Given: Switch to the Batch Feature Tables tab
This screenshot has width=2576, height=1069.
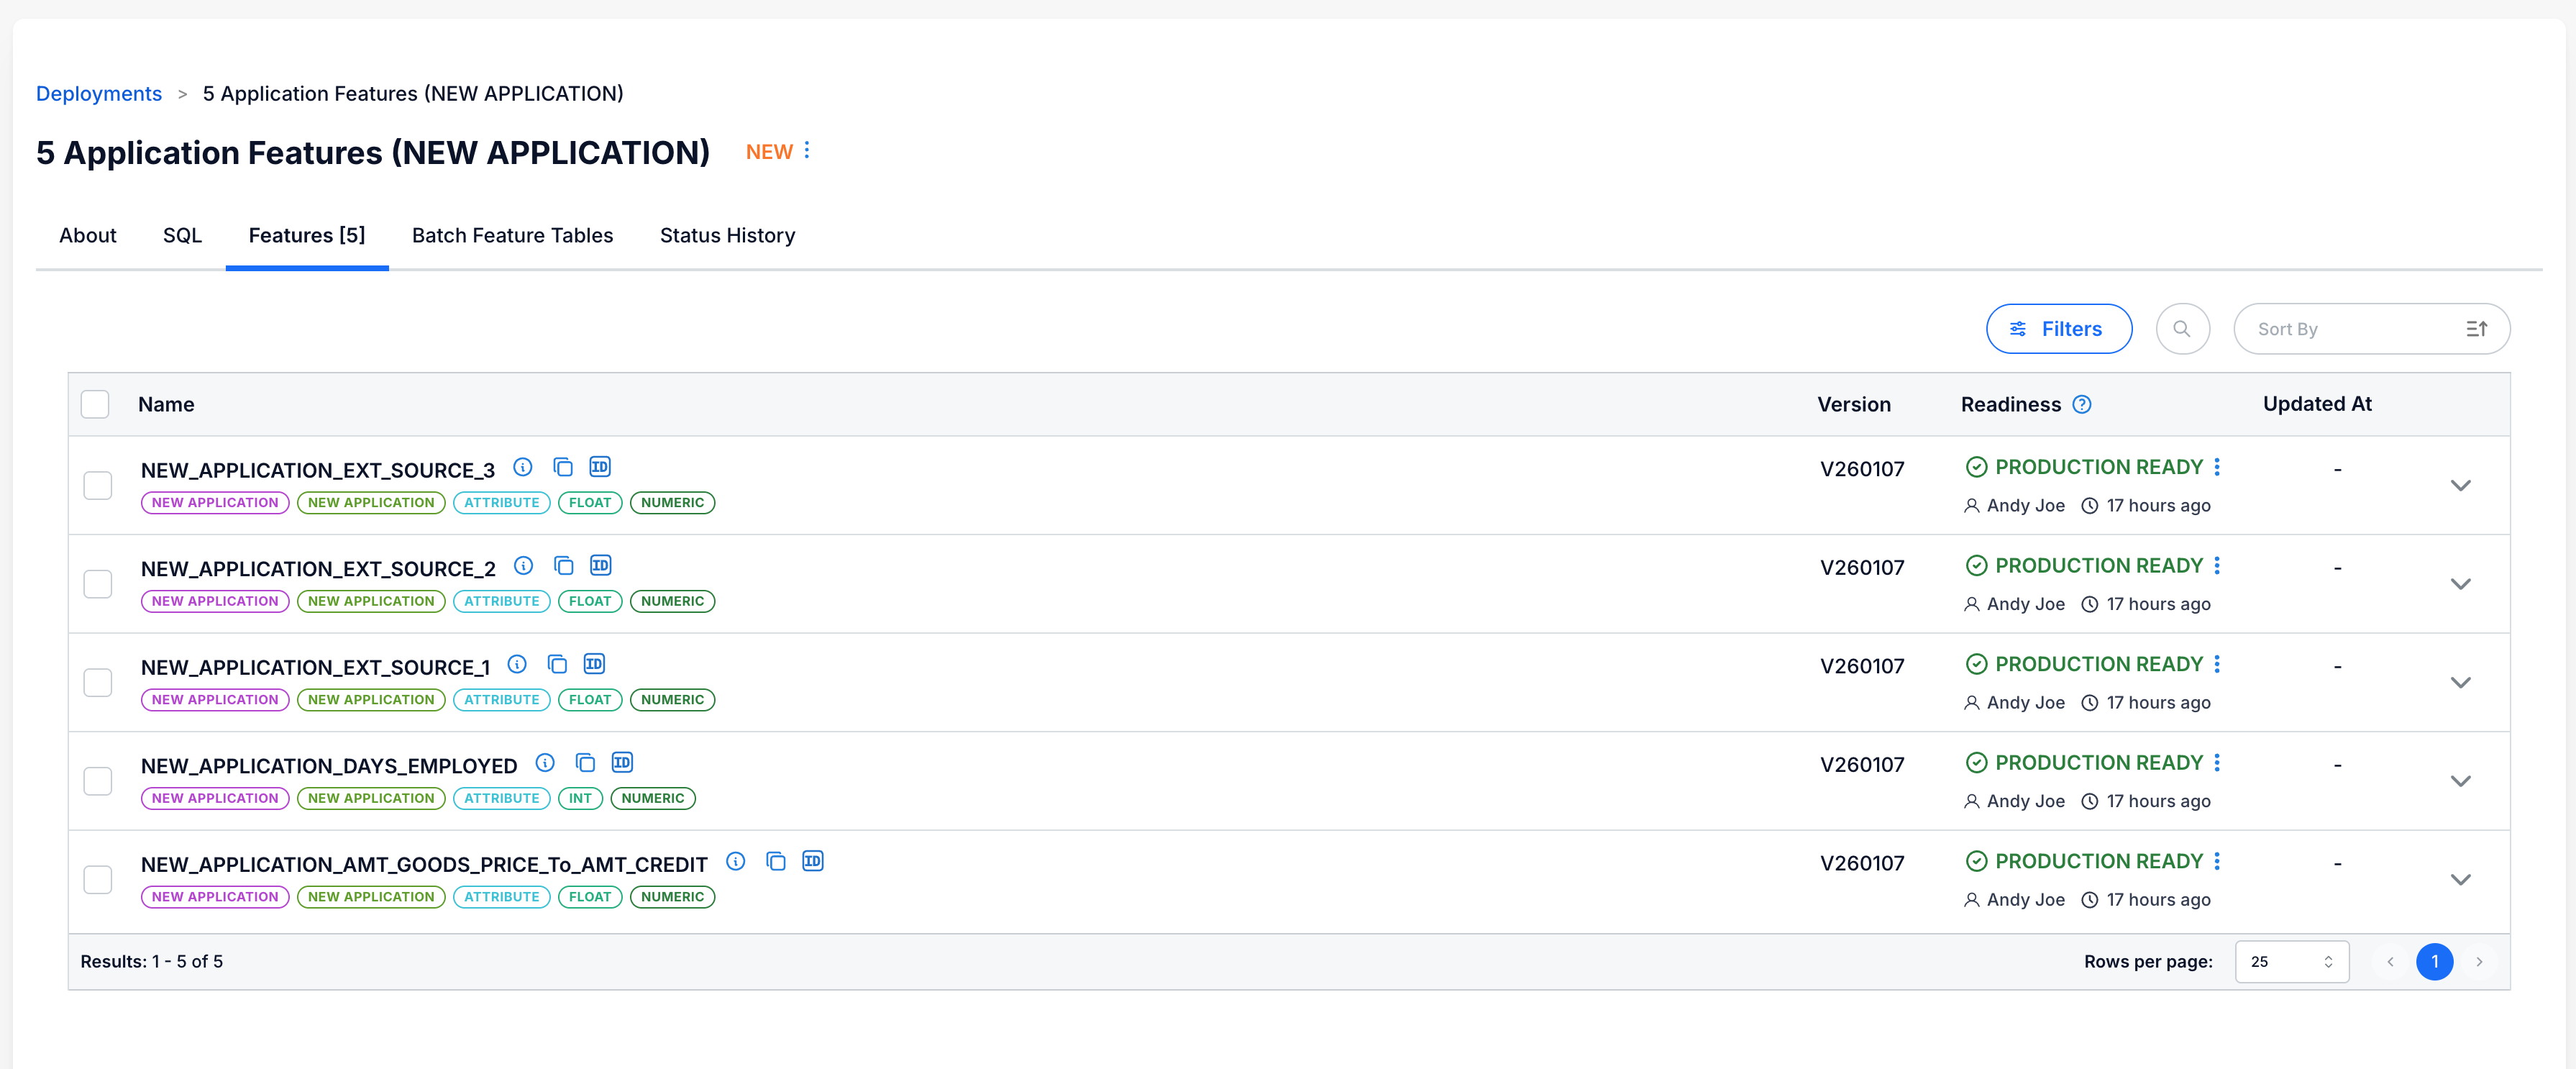Looking at the screenshot, I should 512,235.
